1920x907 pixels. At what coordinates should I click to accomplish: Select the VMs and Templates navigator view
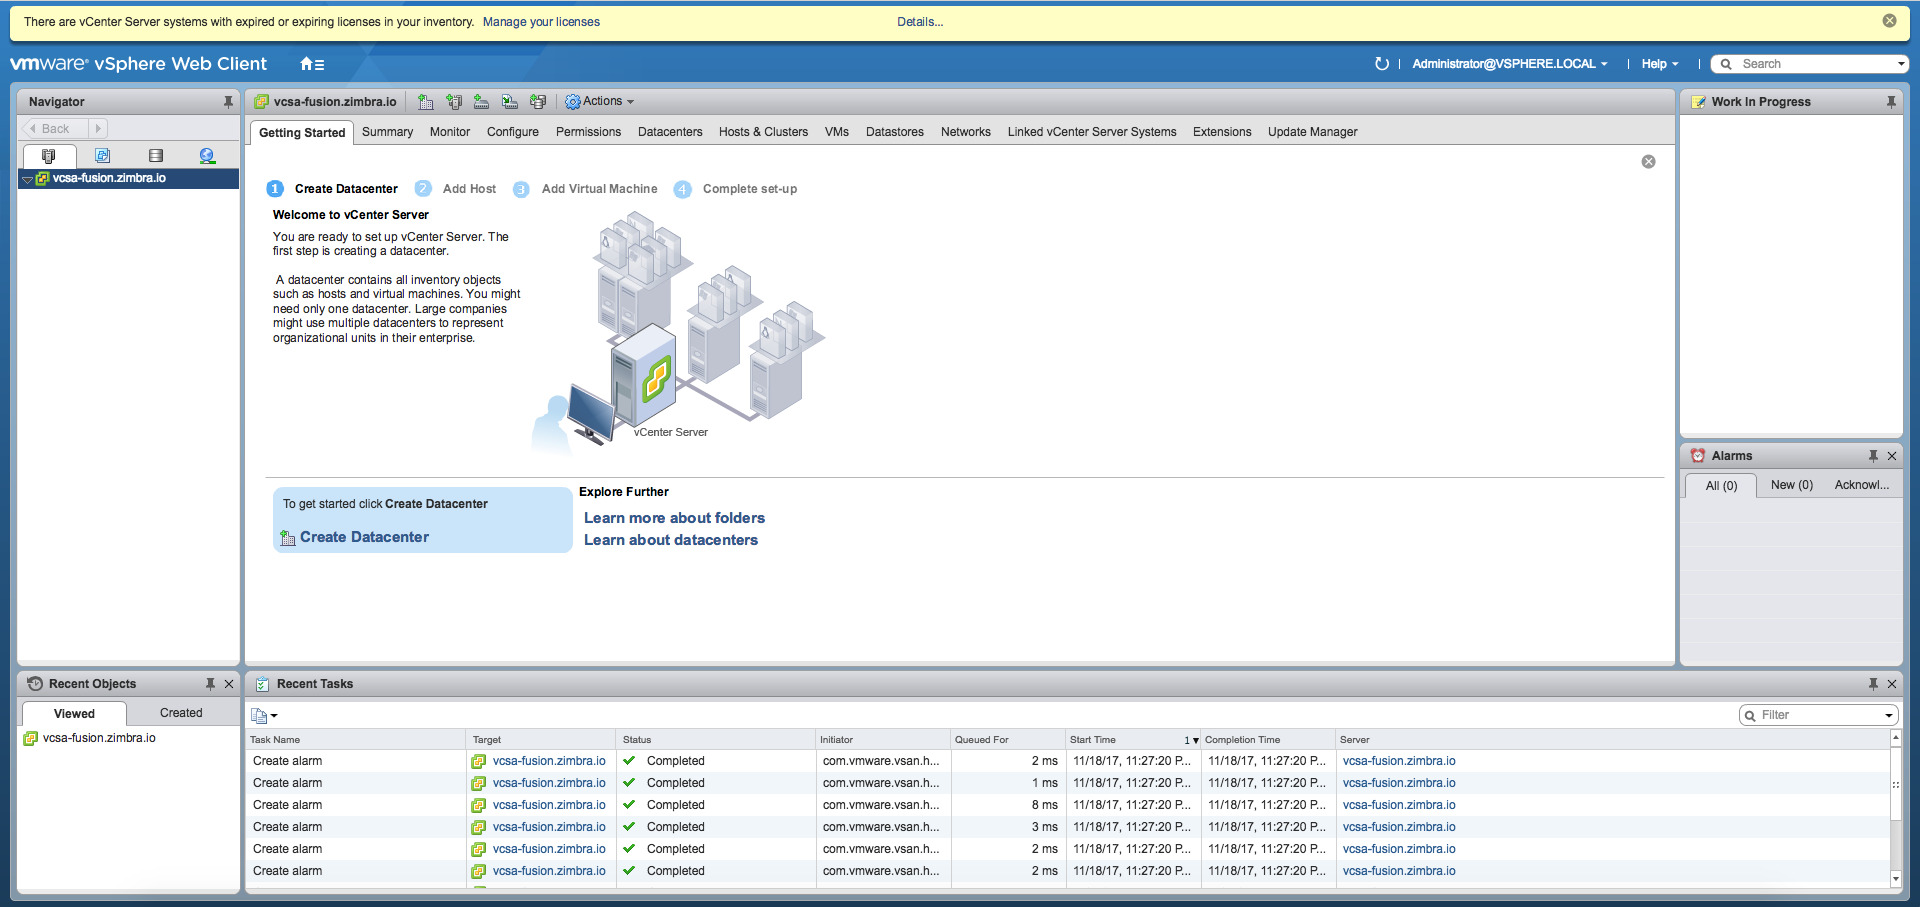(102, 156)
